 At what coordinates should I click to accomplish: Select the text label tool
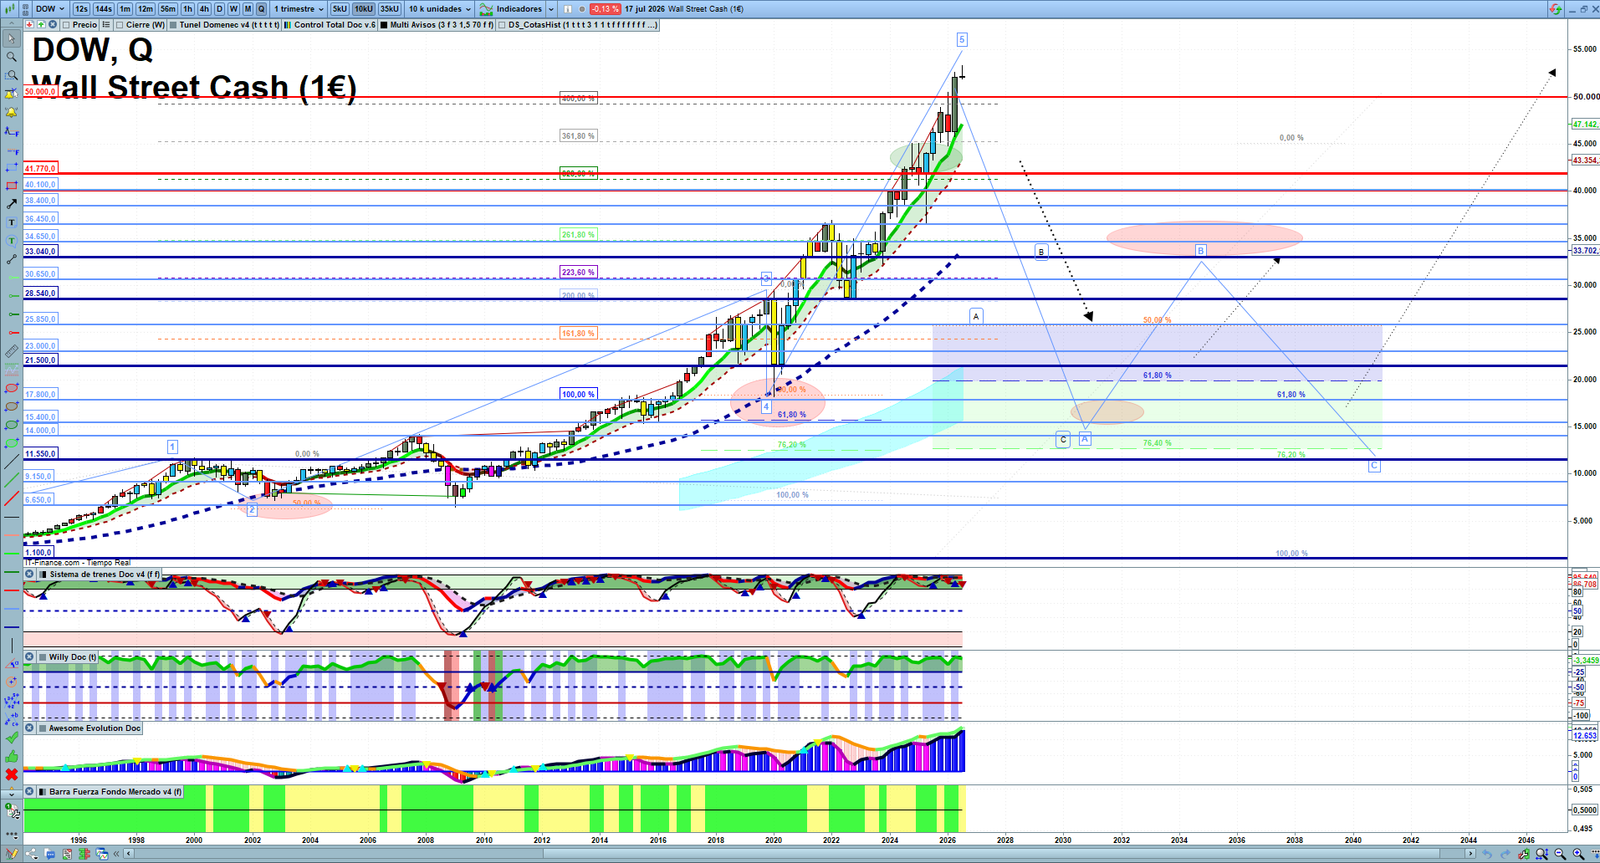(12, 222)
